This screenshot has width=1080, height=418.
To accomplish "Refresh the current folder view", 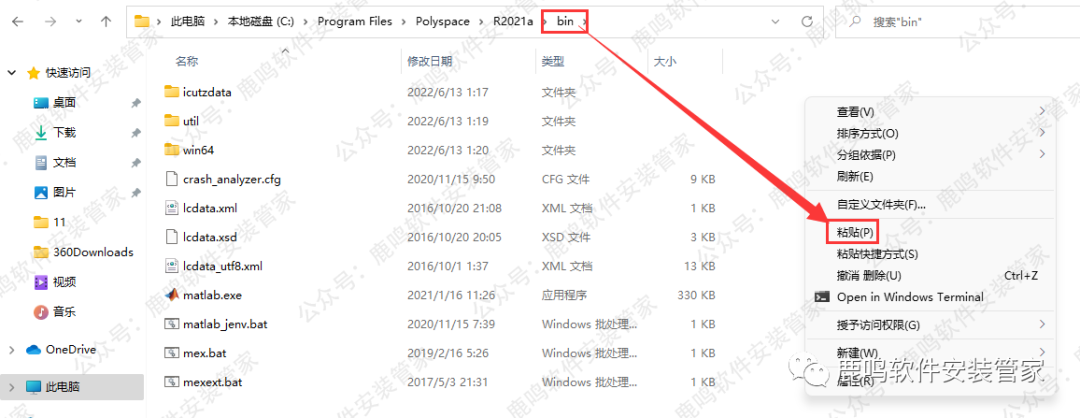I will [x=808, y=21].
